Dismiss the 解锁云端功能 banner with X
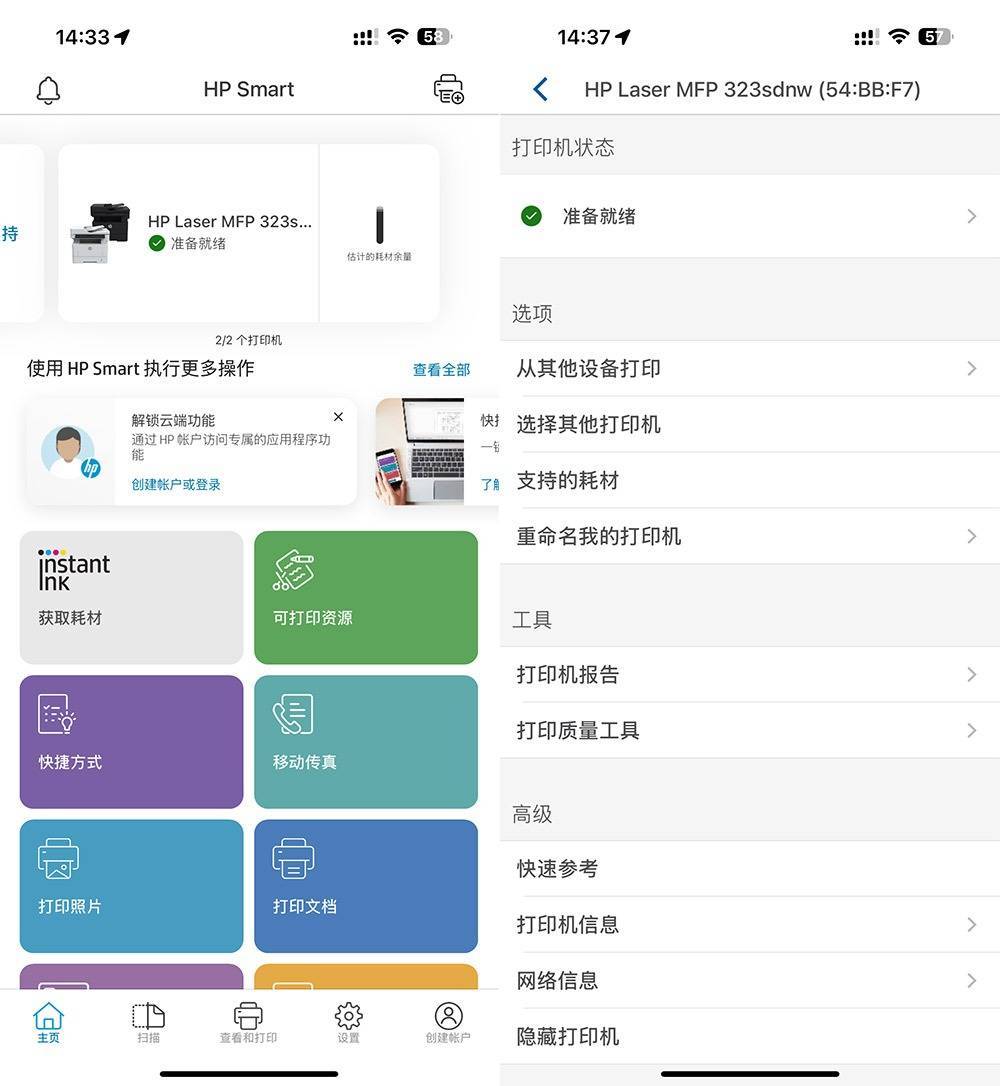The width and height of the screenshot is (1000, 1086). [x=337, y=417]
